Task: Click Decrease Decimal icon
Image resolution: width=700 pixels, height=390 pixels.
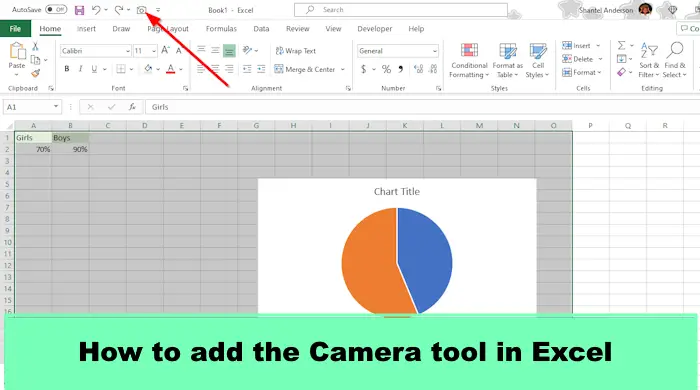Action: click(x=433, y=69)
